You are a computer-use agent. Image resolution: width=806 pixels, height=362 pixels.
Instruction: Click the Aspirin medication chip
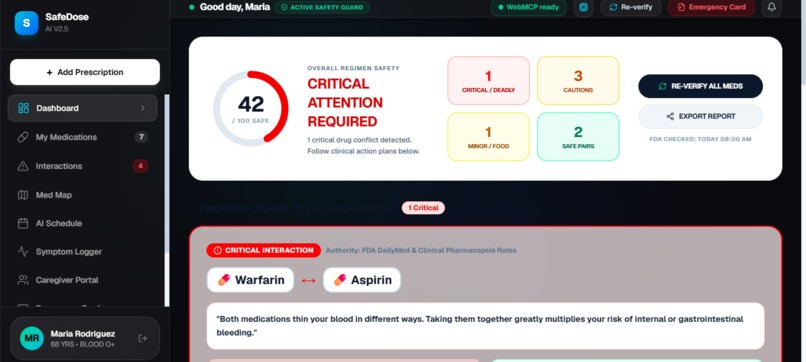click(362, 280)
